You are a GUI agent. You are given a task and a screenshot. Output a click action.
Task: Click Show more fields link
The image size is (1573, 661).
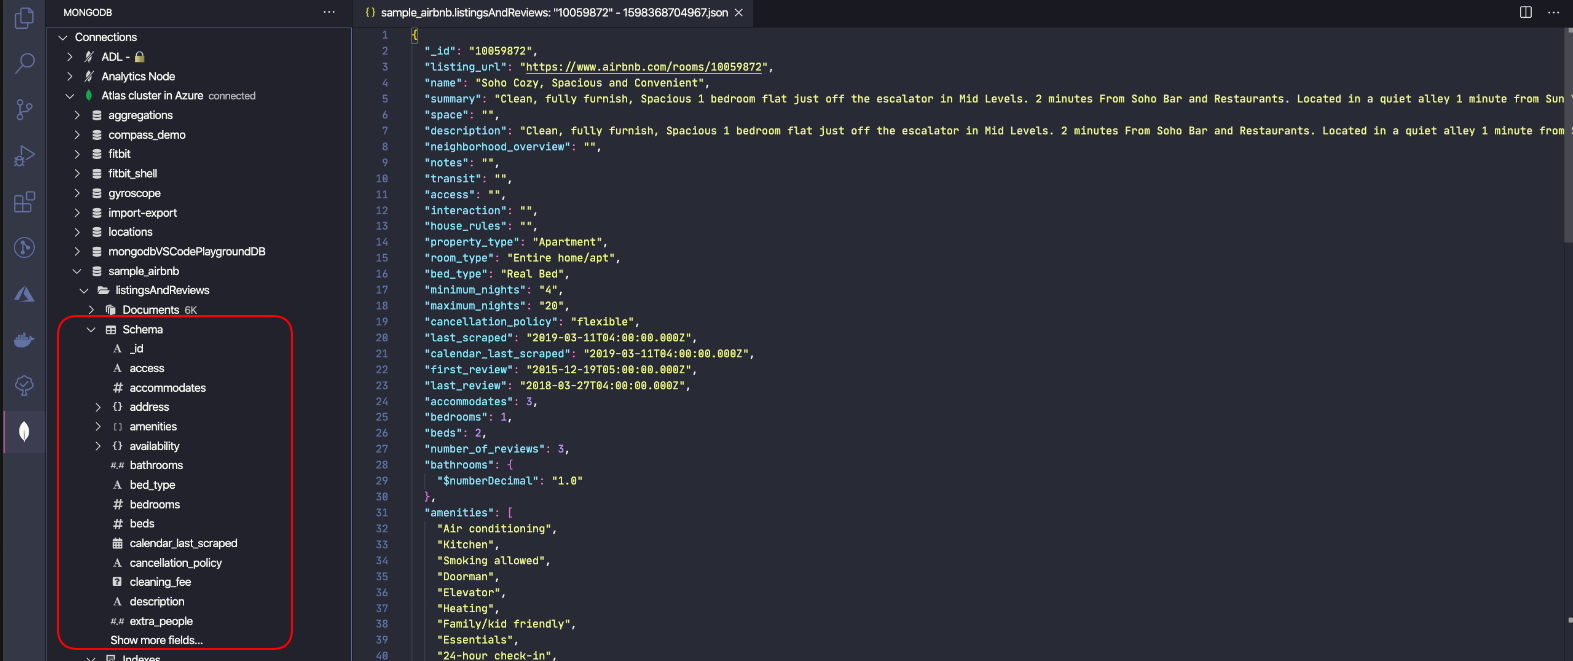156,640
